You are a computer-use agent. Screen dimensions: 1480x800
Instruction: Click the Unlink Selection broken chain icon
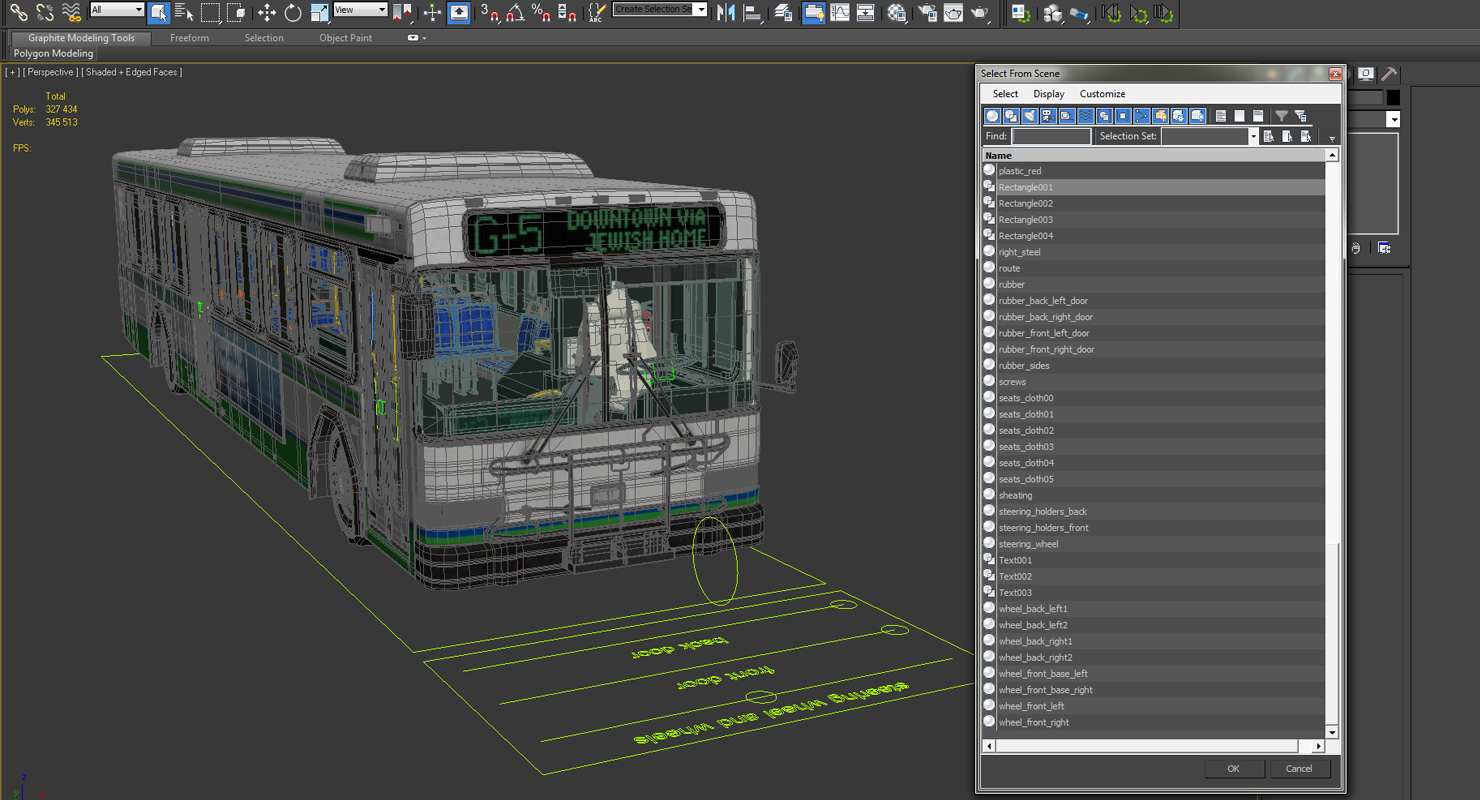44,12
